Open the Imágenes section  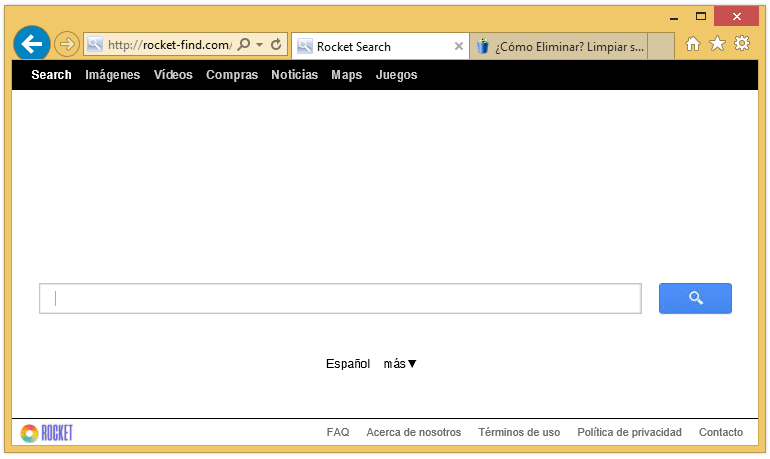tap(112, 75)
